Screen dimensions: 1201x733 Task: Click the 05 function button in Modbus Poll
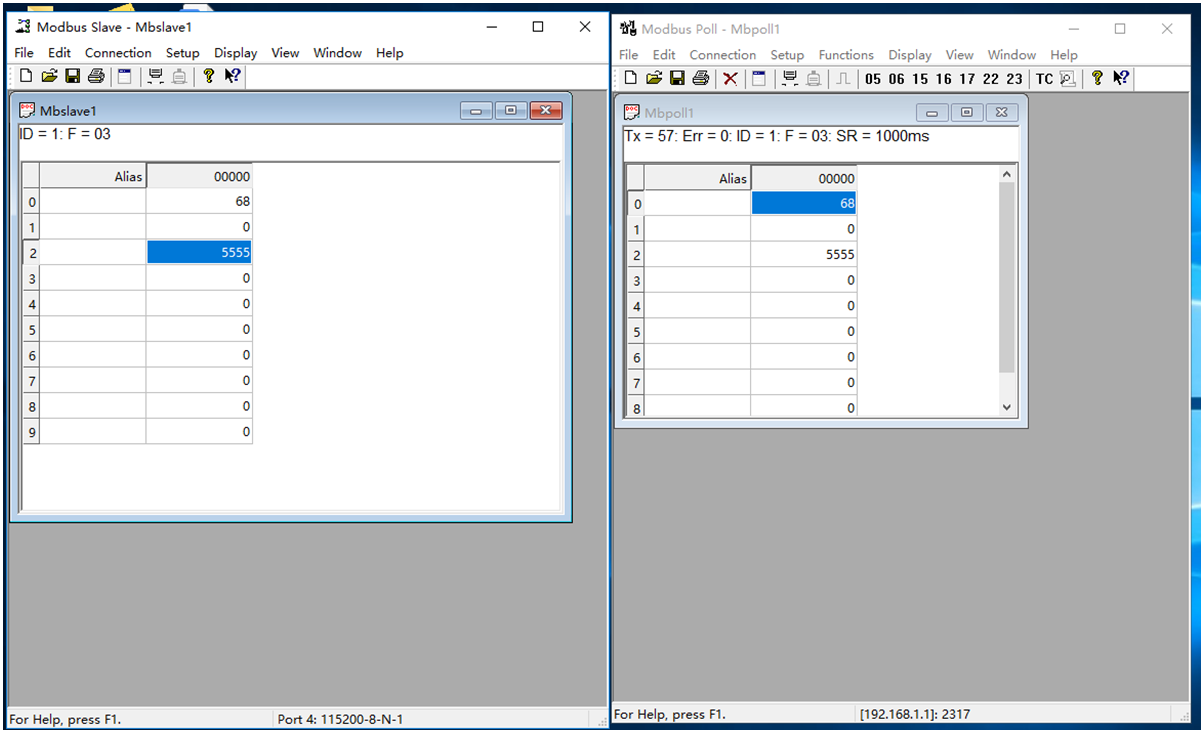click(x=873, y=79)
